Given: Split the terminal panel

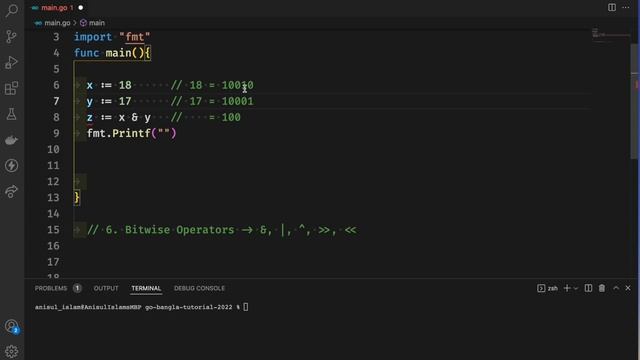Looking at the screenshot, I should point(588,288).
